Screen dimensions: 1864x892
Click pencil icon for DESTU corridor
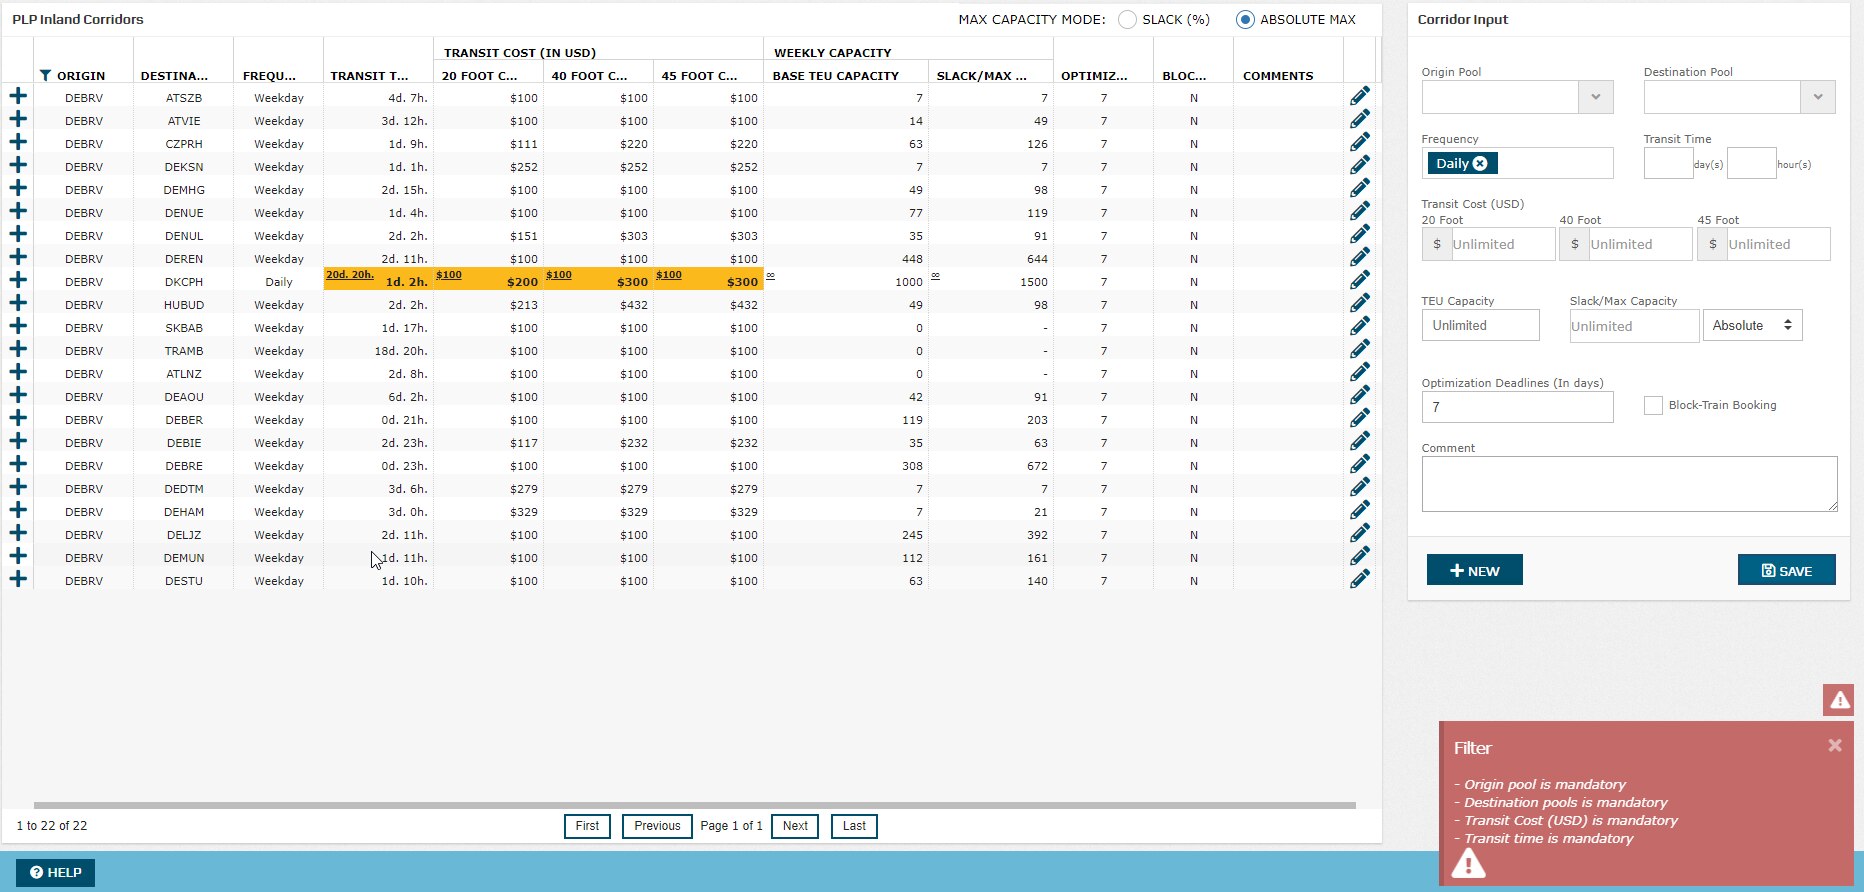(1360, 580)
